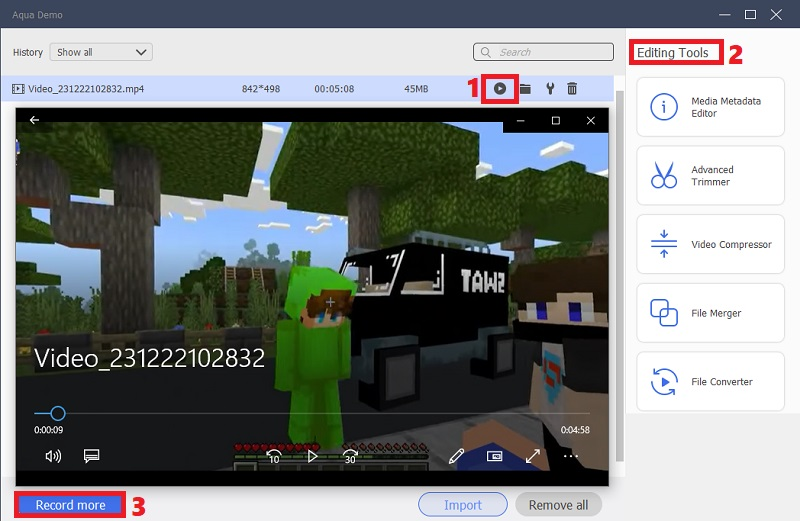The width and height of the screenshot is (800, 521).
Task: Open the File Converter tool
Action: click(710, 382)
